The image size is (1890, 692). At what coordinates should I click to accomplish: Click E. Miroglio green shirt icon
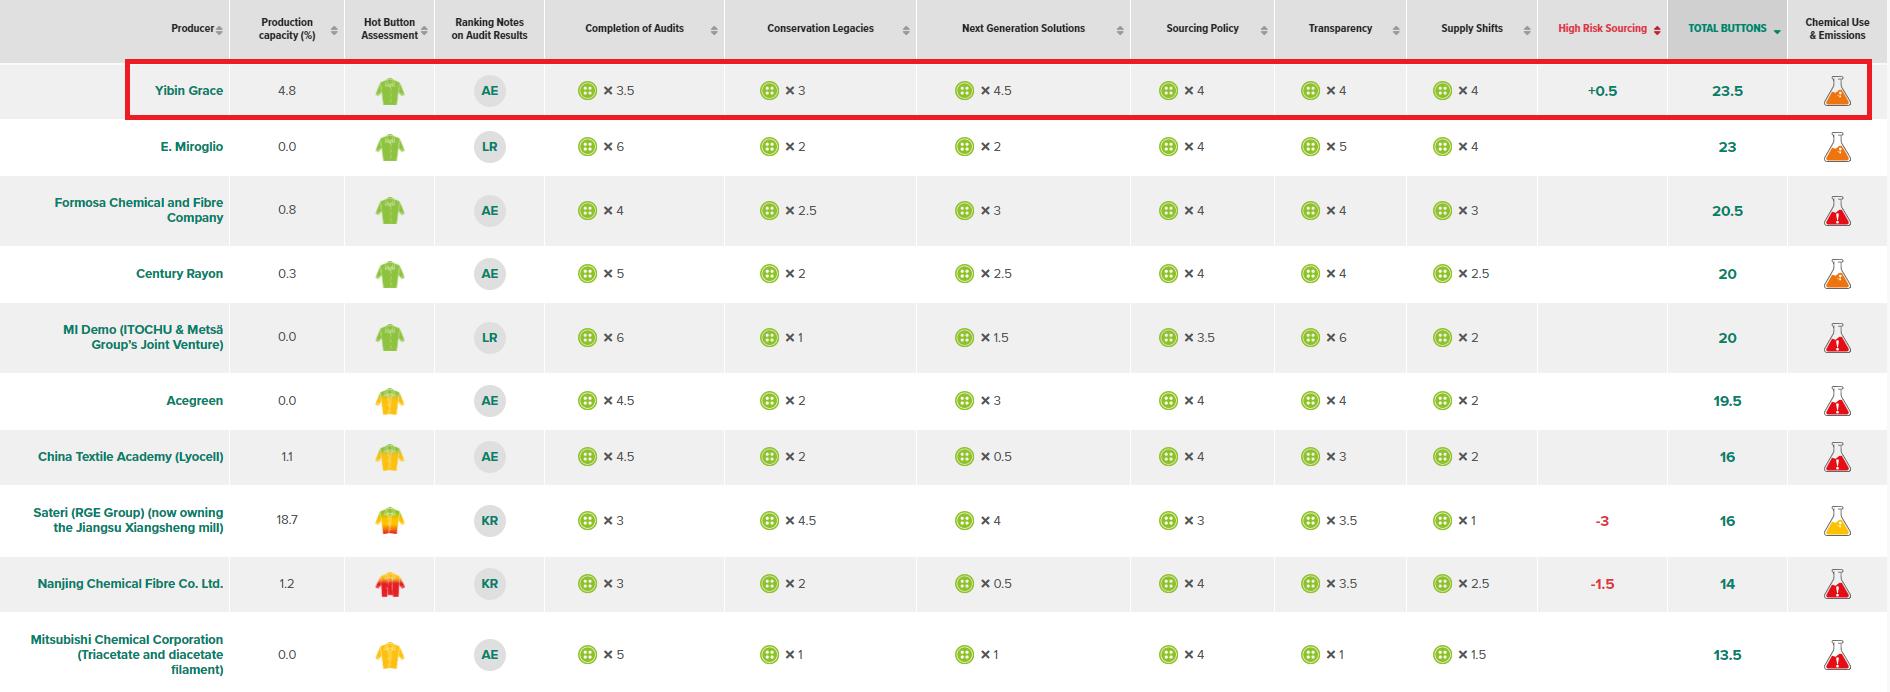tap(389, 147)
